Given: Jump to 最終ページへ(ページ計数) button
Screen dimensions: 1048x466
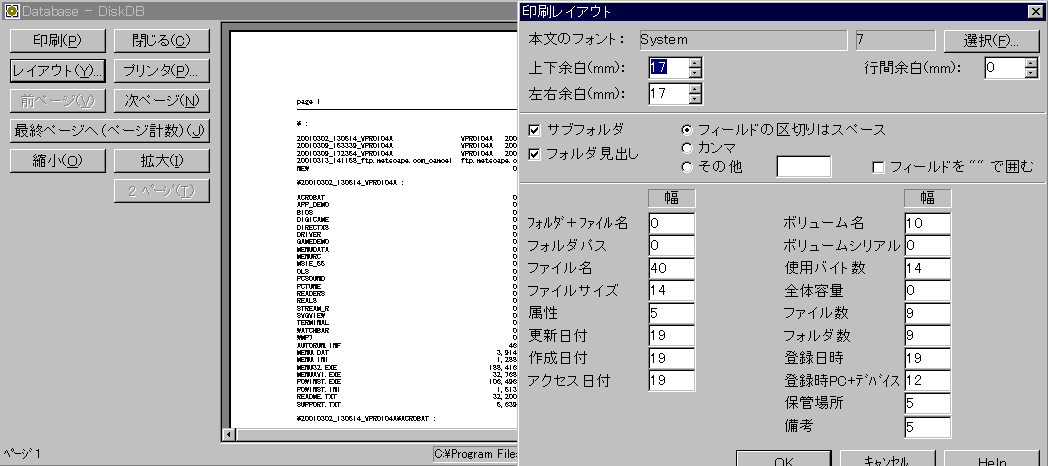Looking at the screenshot, I should pos(108,131).
